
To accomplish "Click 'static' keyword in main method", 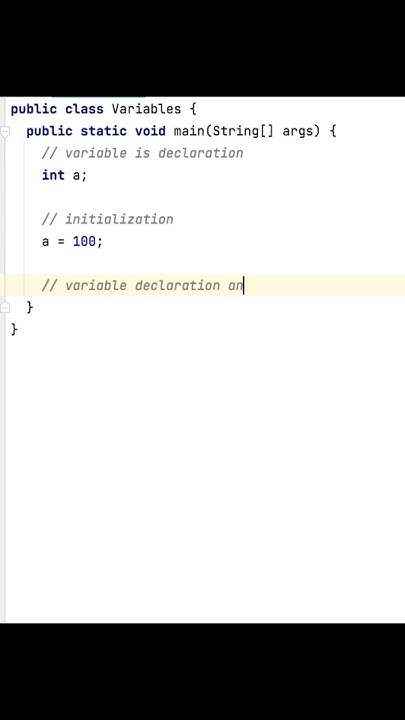I will coord(104,131).
